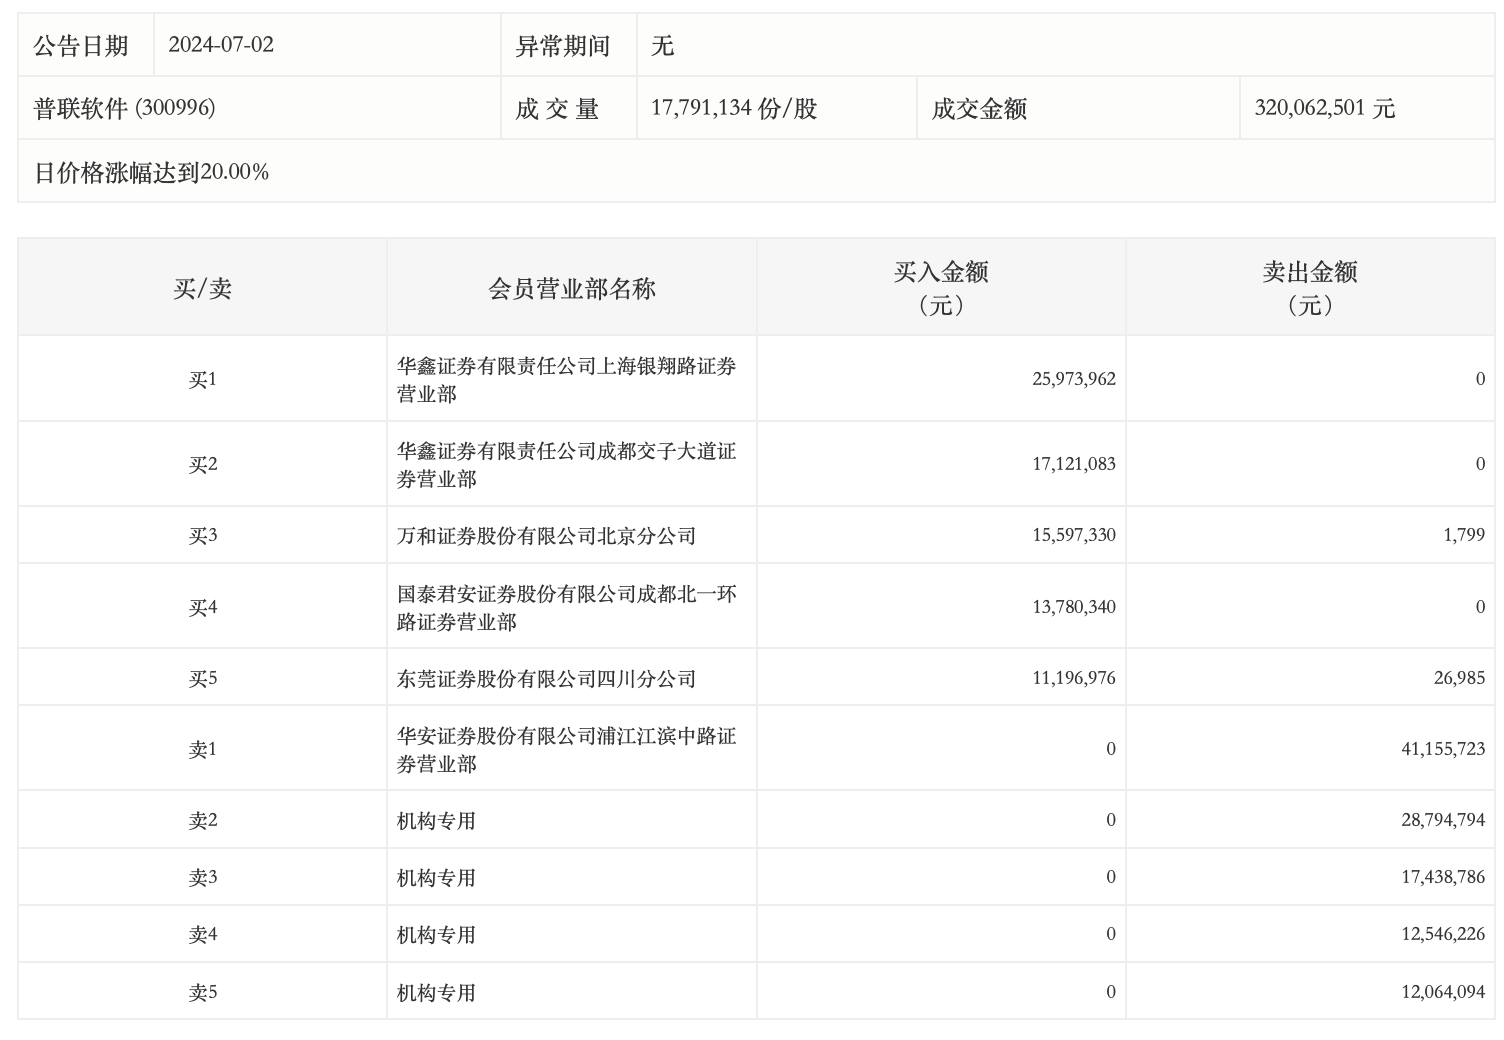Click the 买入金额 column header
The width and height of the screenshot is (1504, 1040).
tap(940, 287)
